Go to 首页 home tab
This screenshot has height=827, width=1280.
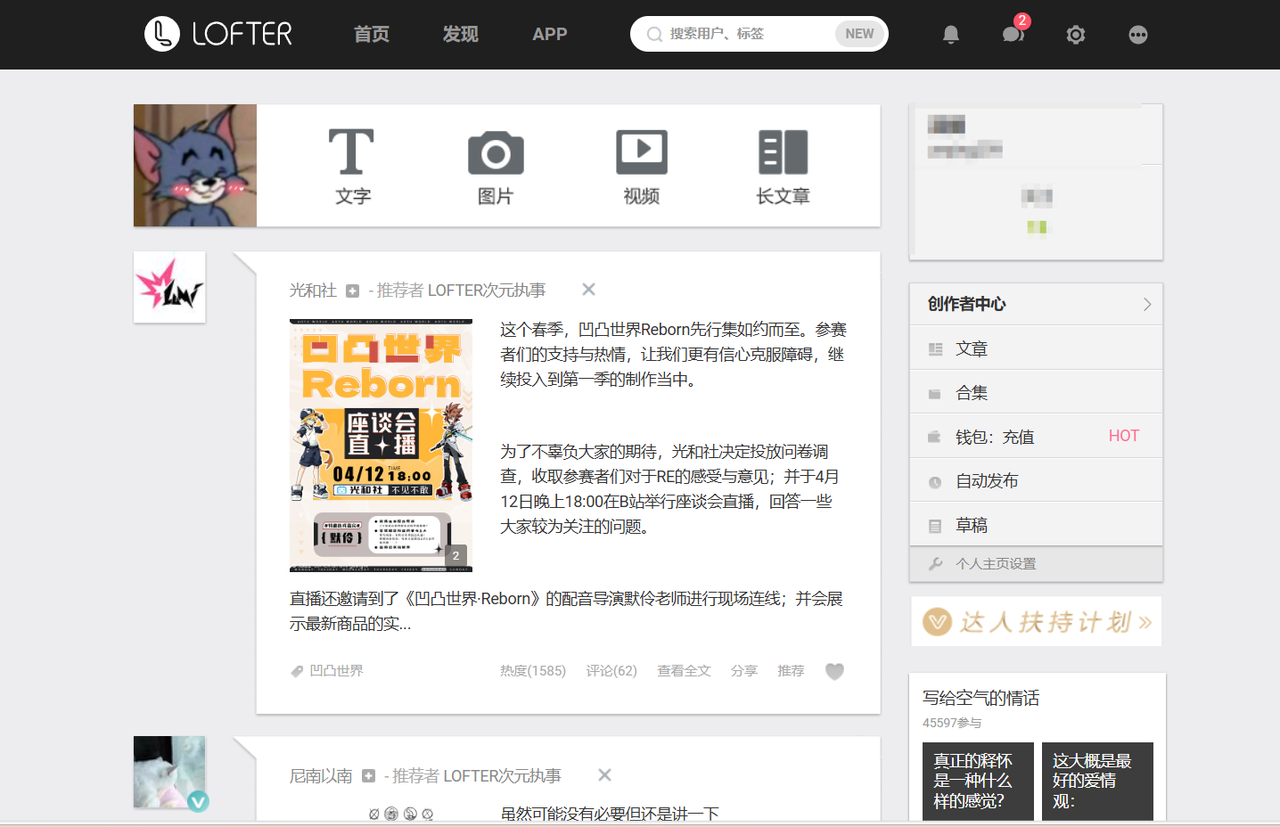[x=371, y=34]
